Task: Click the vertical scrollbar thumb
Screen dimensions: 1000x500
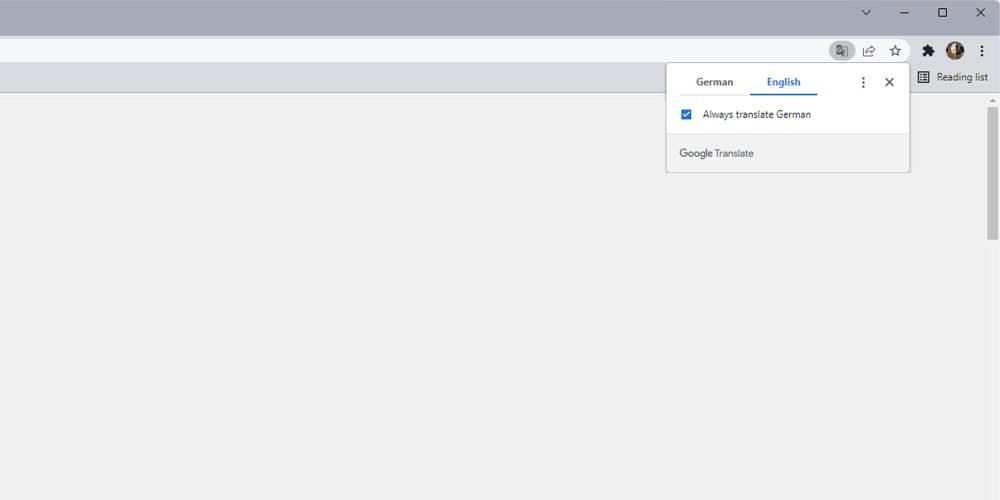Action: click(992, 170)
